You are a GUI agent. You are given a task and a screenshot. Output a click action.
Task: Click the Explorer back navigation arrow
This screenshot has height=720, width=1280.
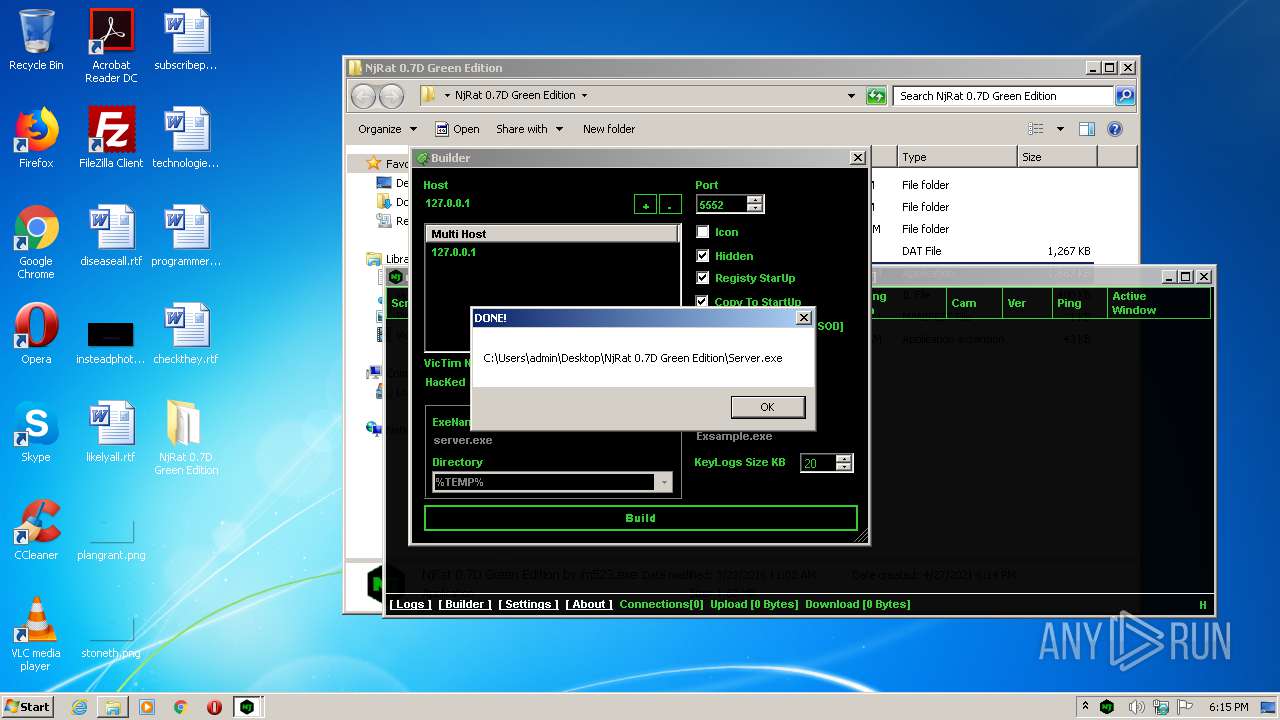click(363, 96)
